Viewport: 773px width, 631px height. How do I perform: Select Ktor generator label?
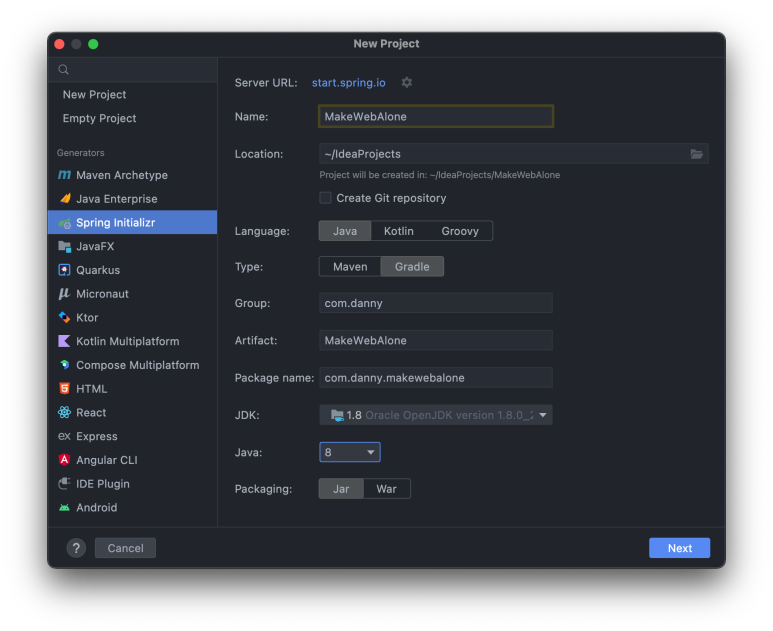click(x=87, y=317)
